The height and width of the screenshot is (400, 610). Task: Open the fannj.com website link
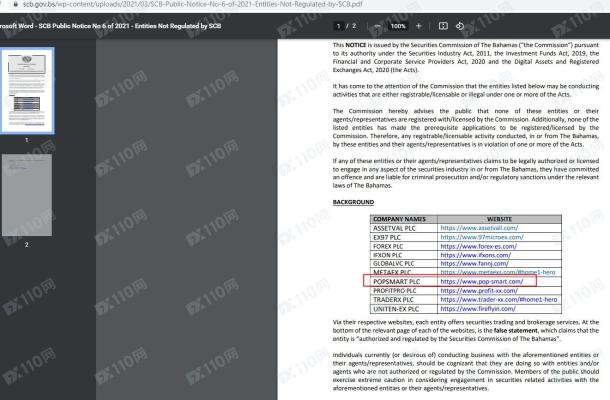pos(474,263)
